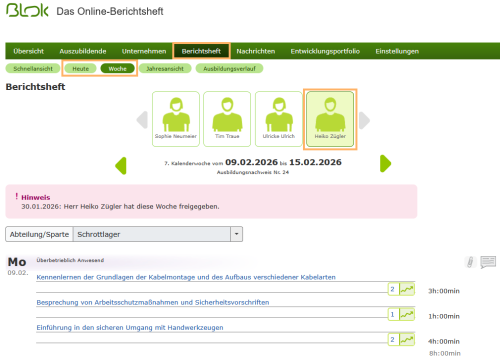This screenshot has height=360, width=500.
Task: Open the chart icon for the Handwerkzeugen entry
Action: (x=407, y=339)
